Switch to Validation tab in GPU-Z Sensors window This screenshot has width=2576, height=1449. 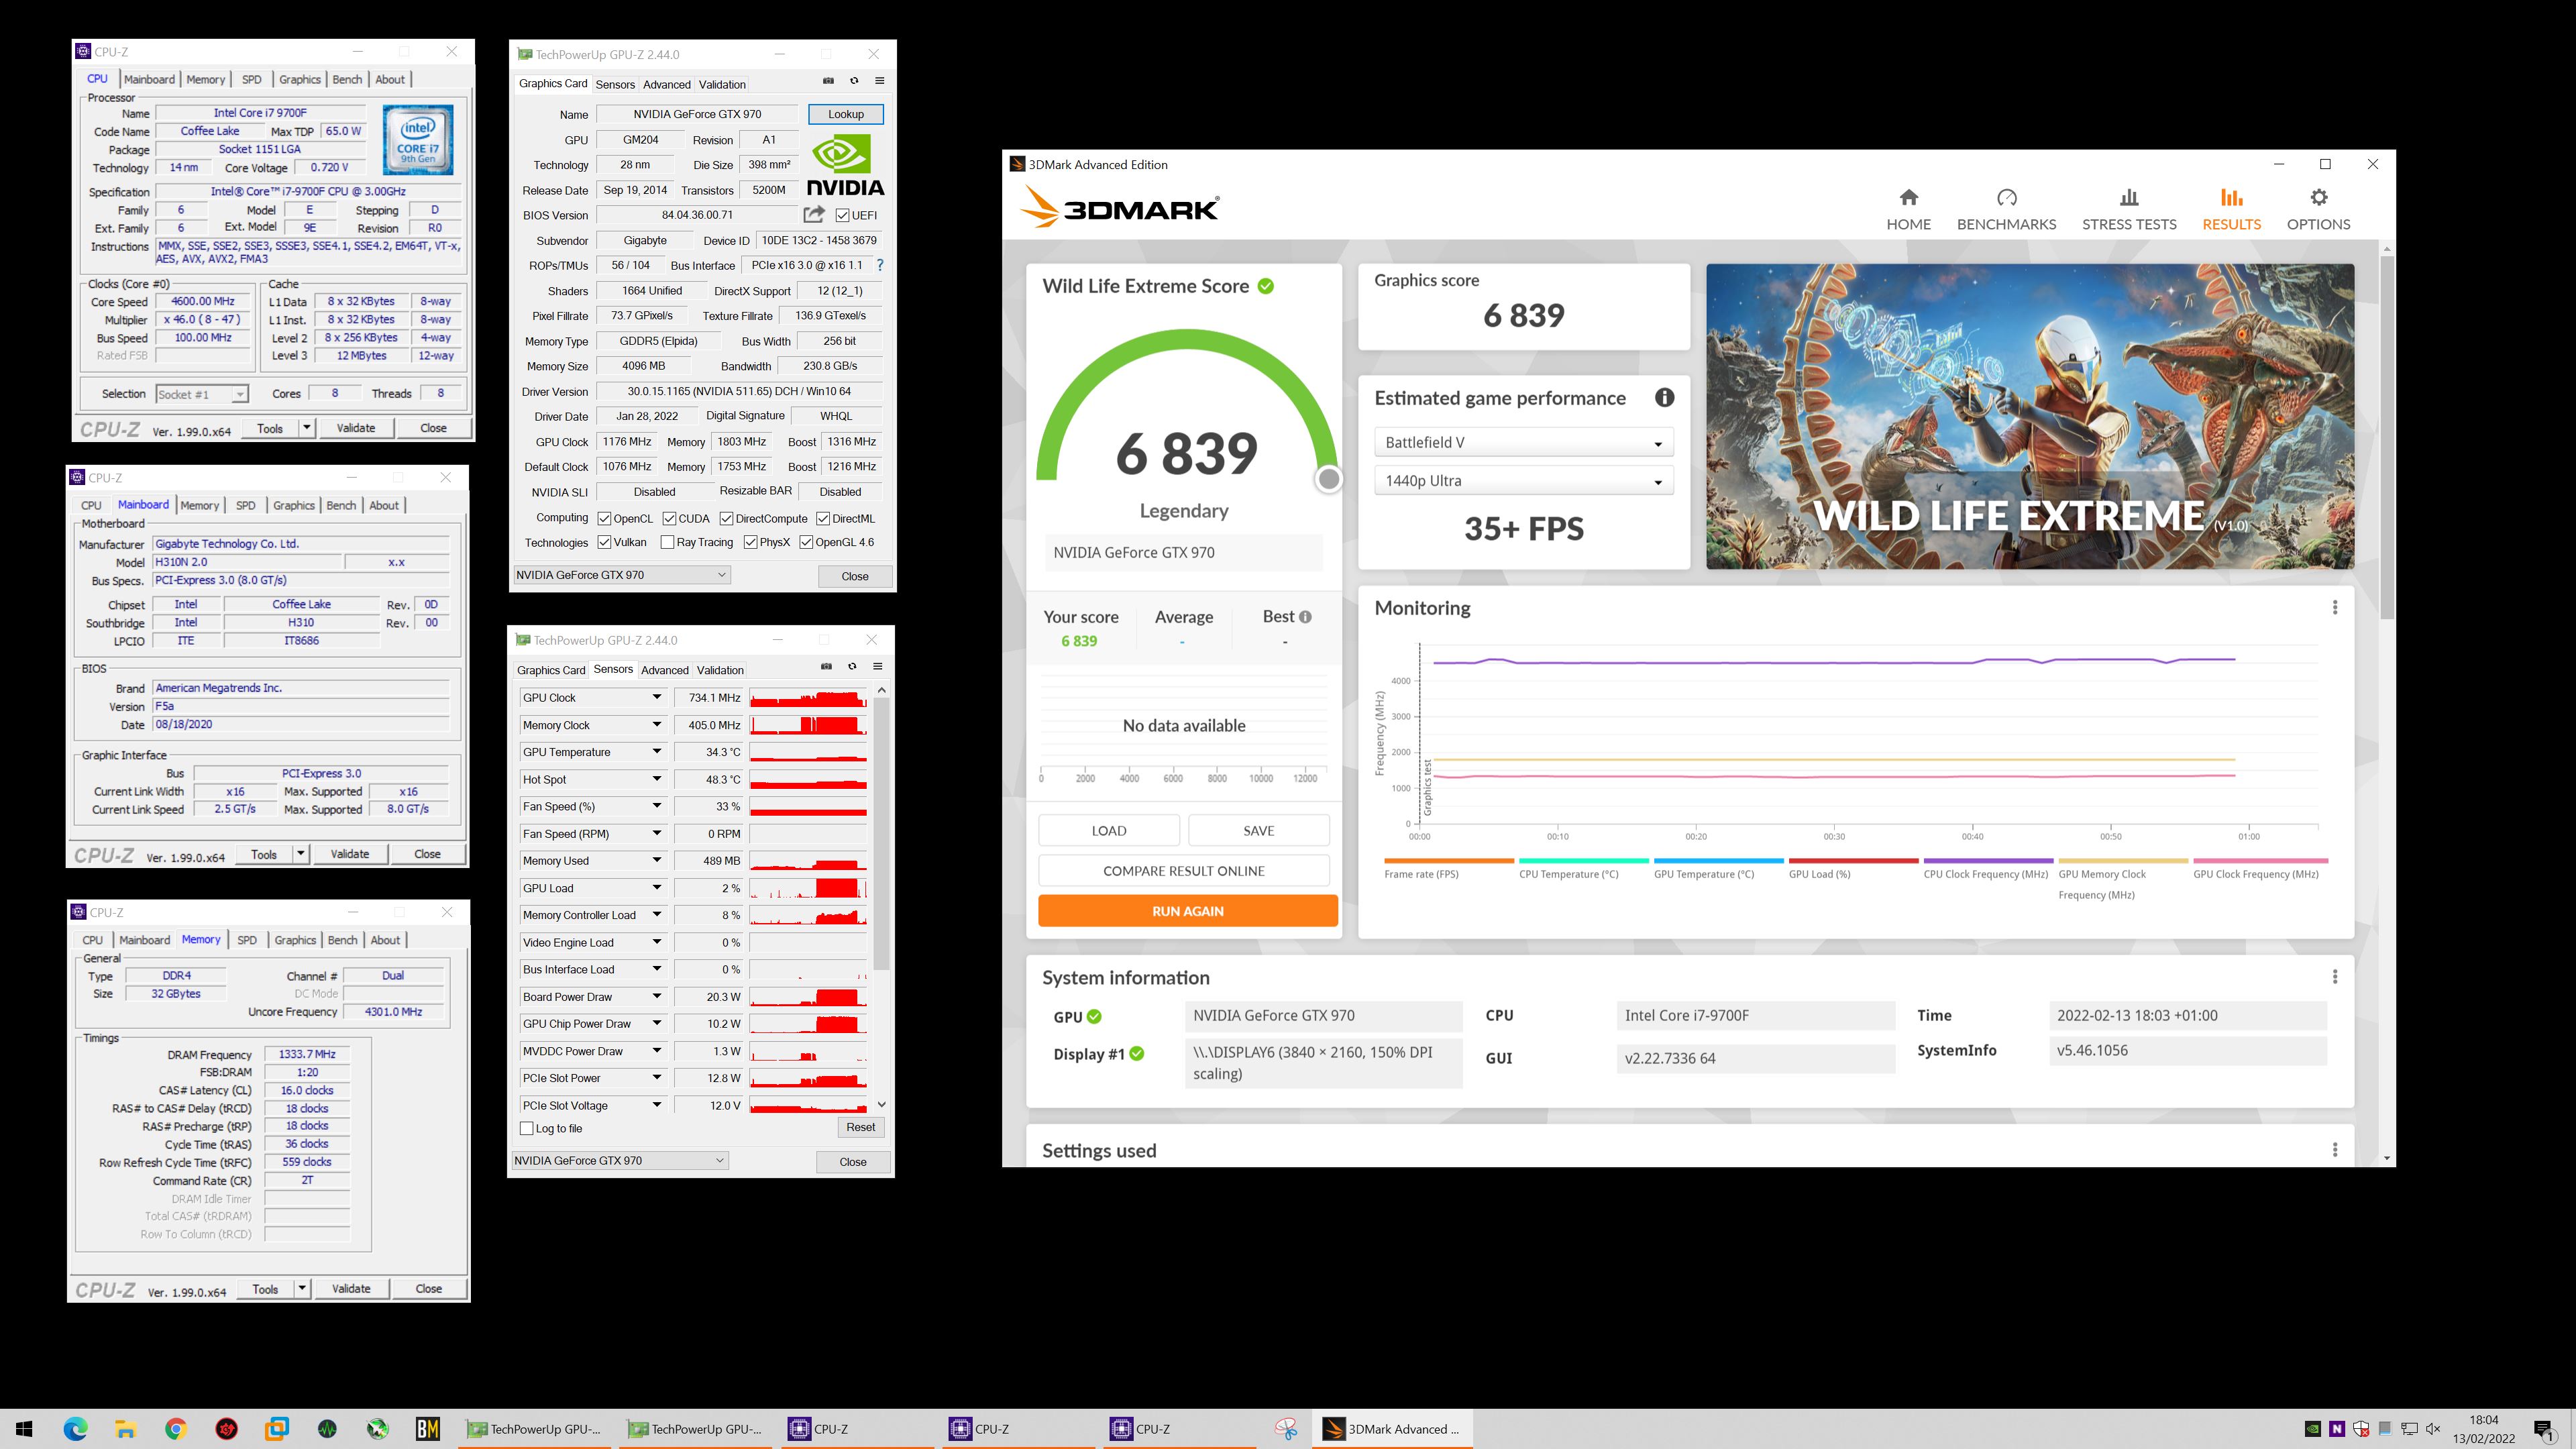click(x=720, y=670)
